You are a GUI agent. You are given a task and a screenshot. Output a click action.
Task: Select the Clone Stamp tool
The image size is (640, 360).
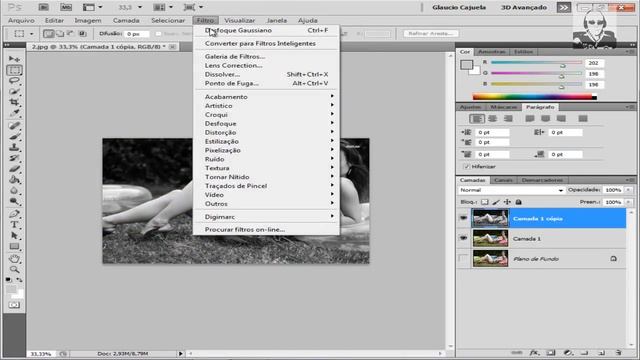pos(14,147)
